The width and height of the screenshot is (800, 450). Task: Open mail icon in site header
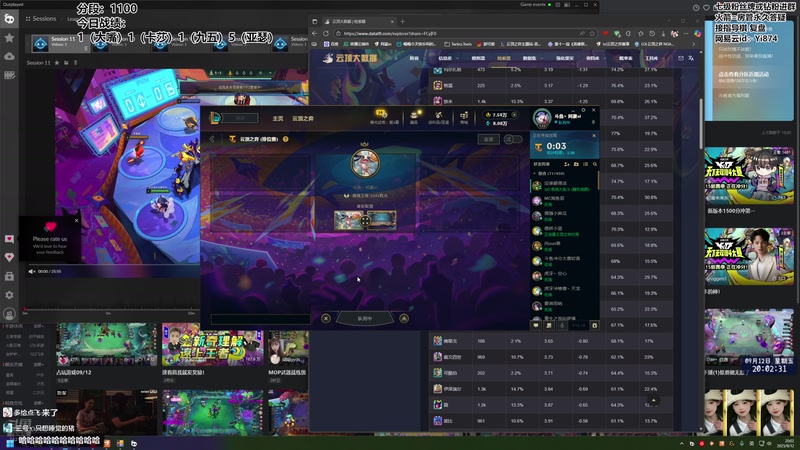pos(681,58)
